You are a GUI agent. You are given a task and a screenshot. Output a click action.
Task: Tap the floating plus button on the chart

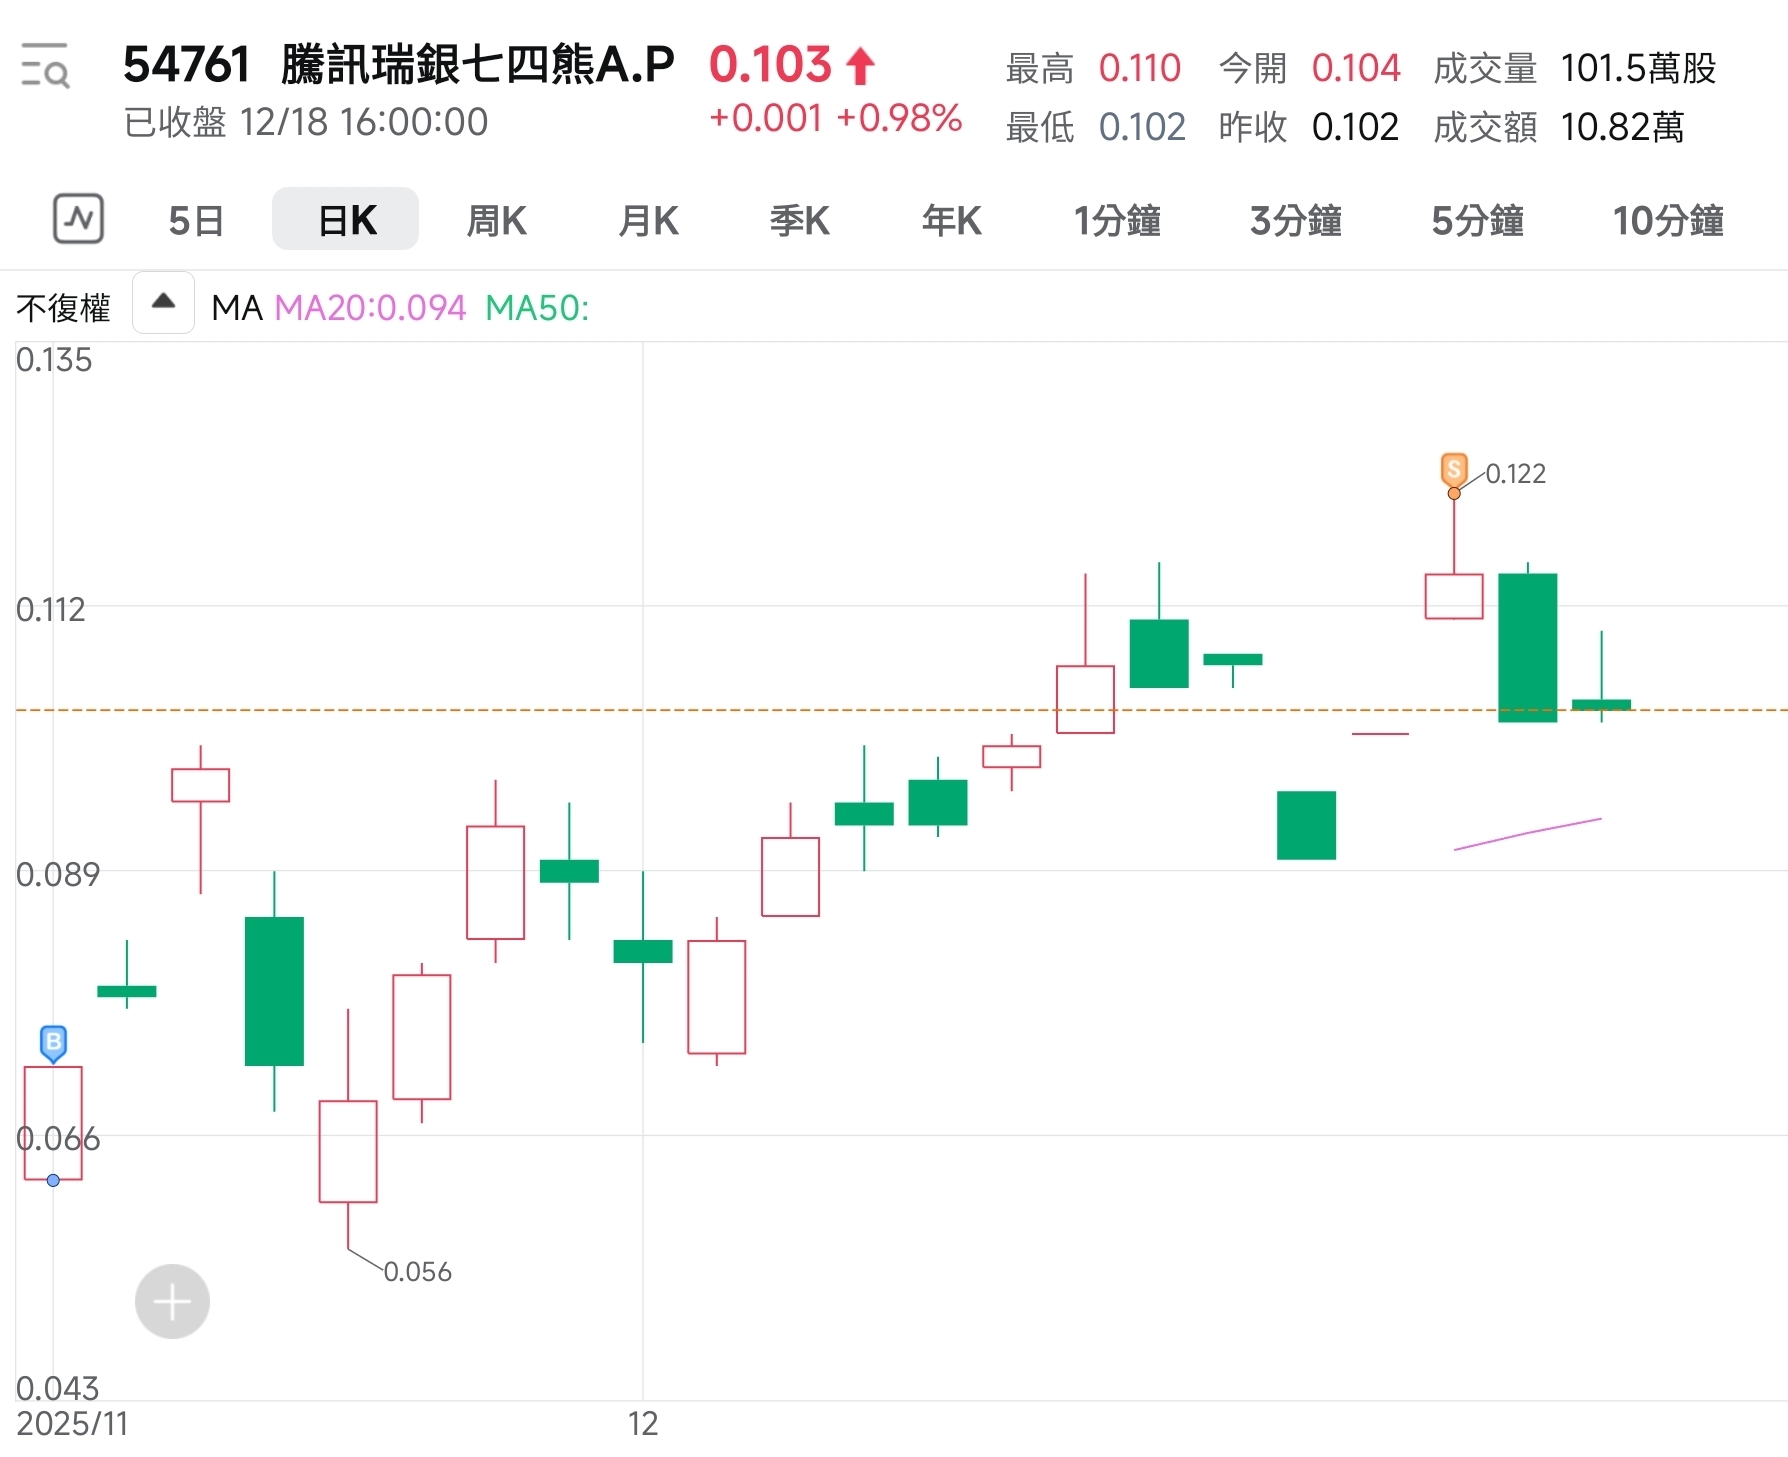click(x=171, y=1301)
